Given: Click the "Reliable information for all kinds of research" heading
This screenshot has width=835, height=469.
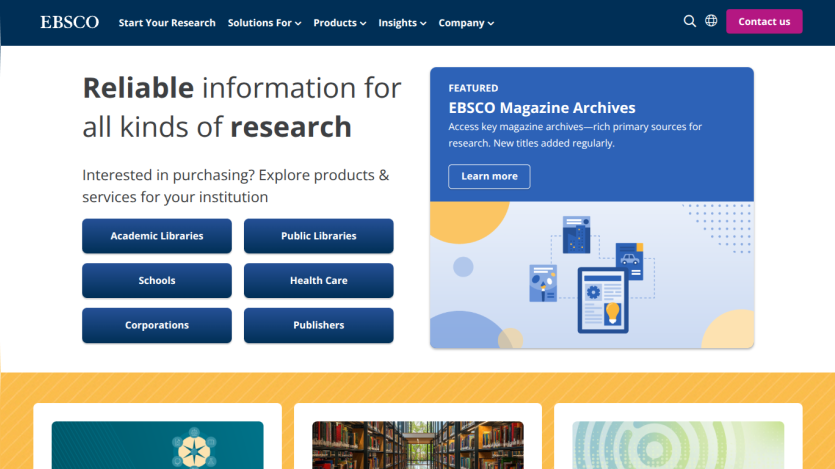Looking at the screenshot, I should tap(242, 107).
